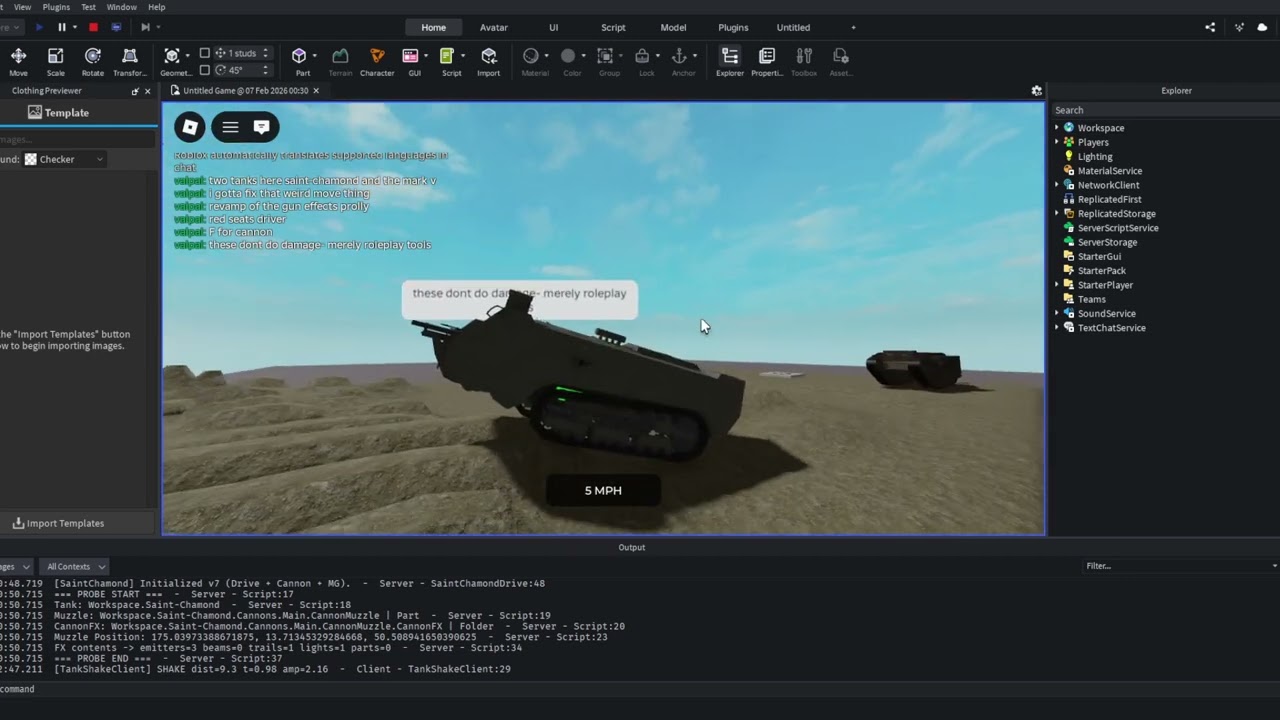
Task: Open the Plugins menu
Action: point(56,7)
